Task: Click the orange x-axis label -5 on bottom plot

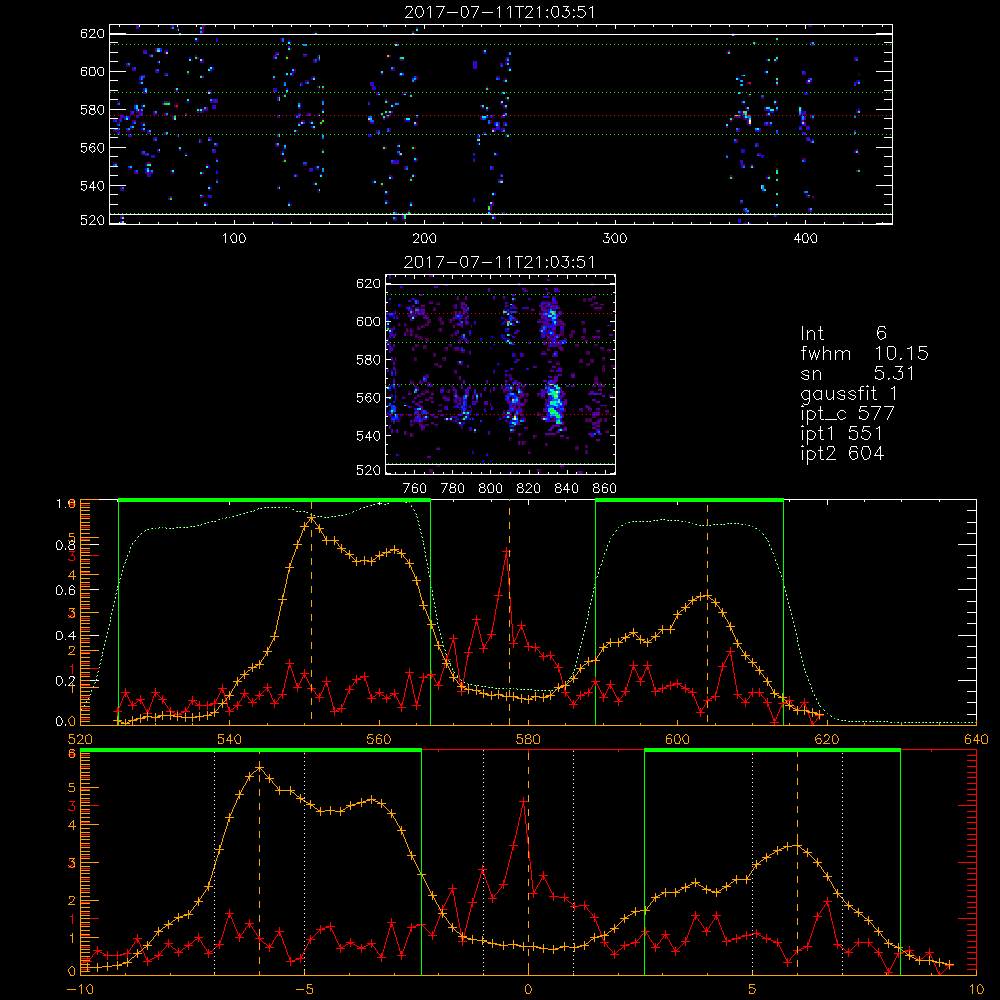Action: 304,990
